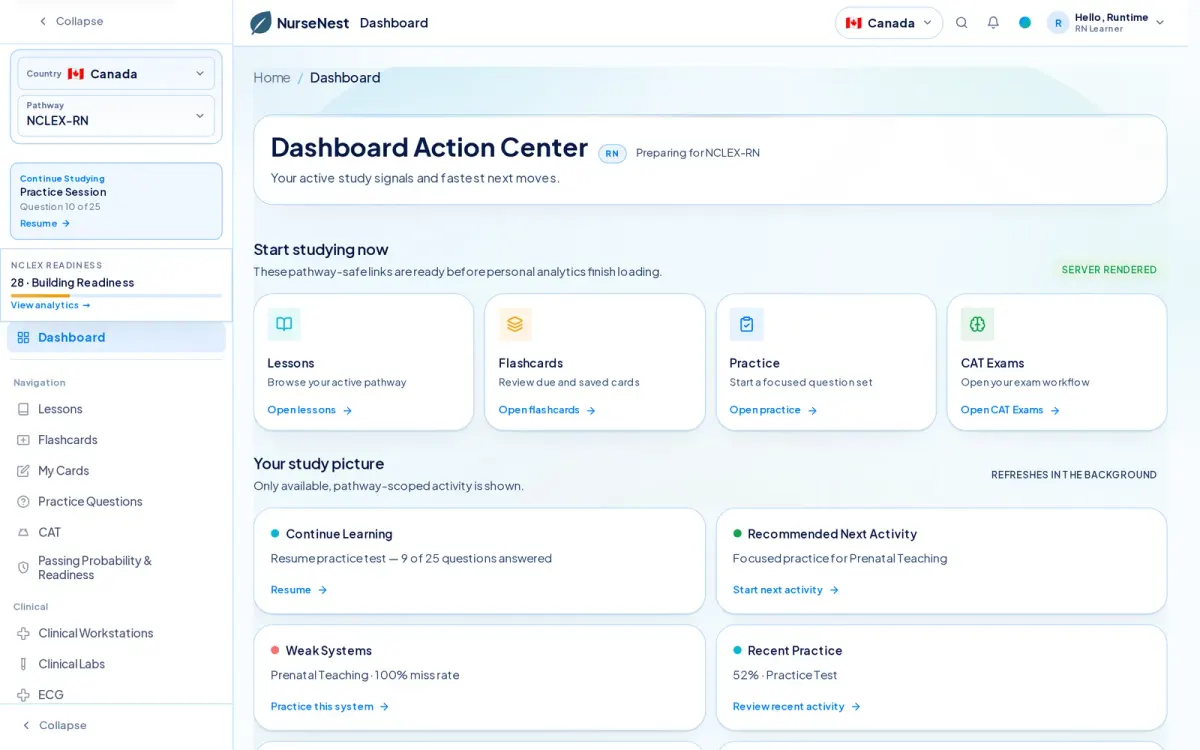The height and width of the screenshot is (750, 1200).
Task: Click the SERVER RENDERED badge
Action: 1109,270
